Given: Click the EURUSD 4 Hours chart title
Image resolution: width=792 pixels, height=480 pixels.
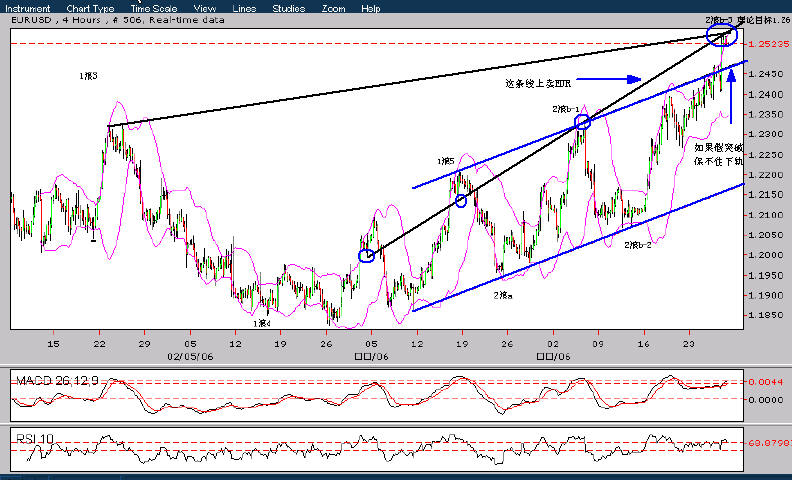Looking at the screenshot, I should [x=118, y=20].
